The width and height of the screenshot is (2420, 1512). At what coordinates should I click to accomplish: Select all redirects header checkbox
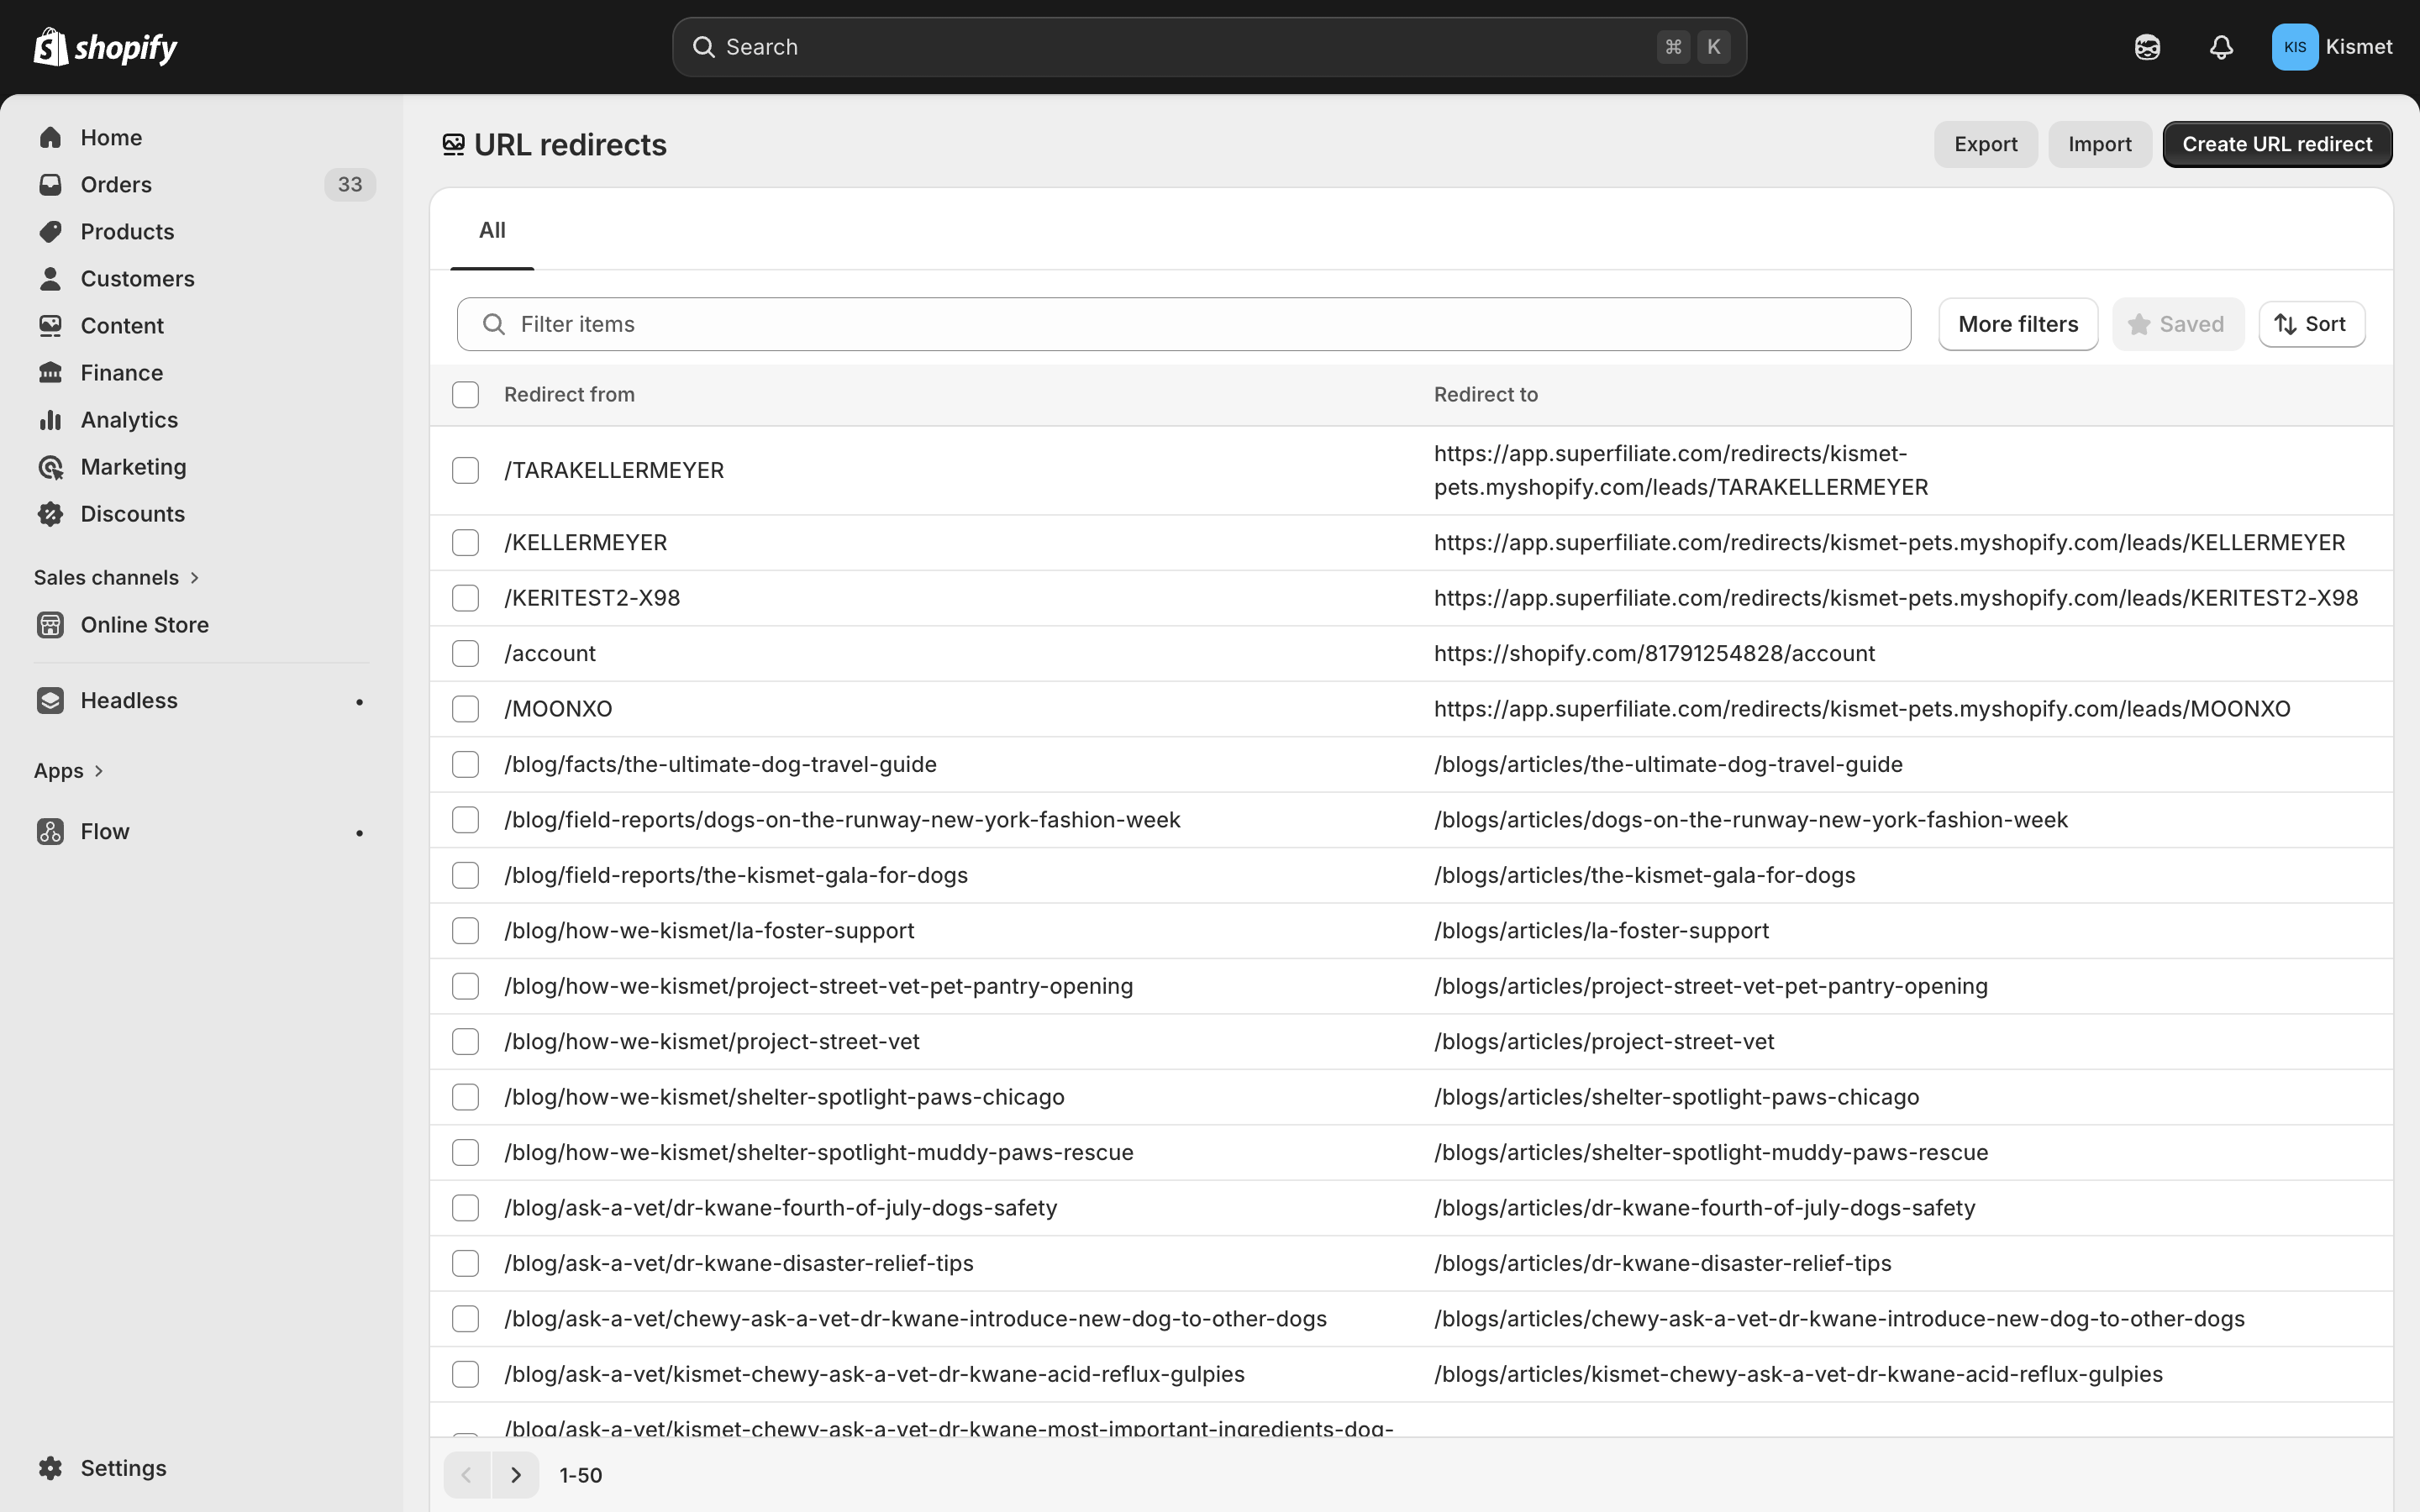click(465, 395)
